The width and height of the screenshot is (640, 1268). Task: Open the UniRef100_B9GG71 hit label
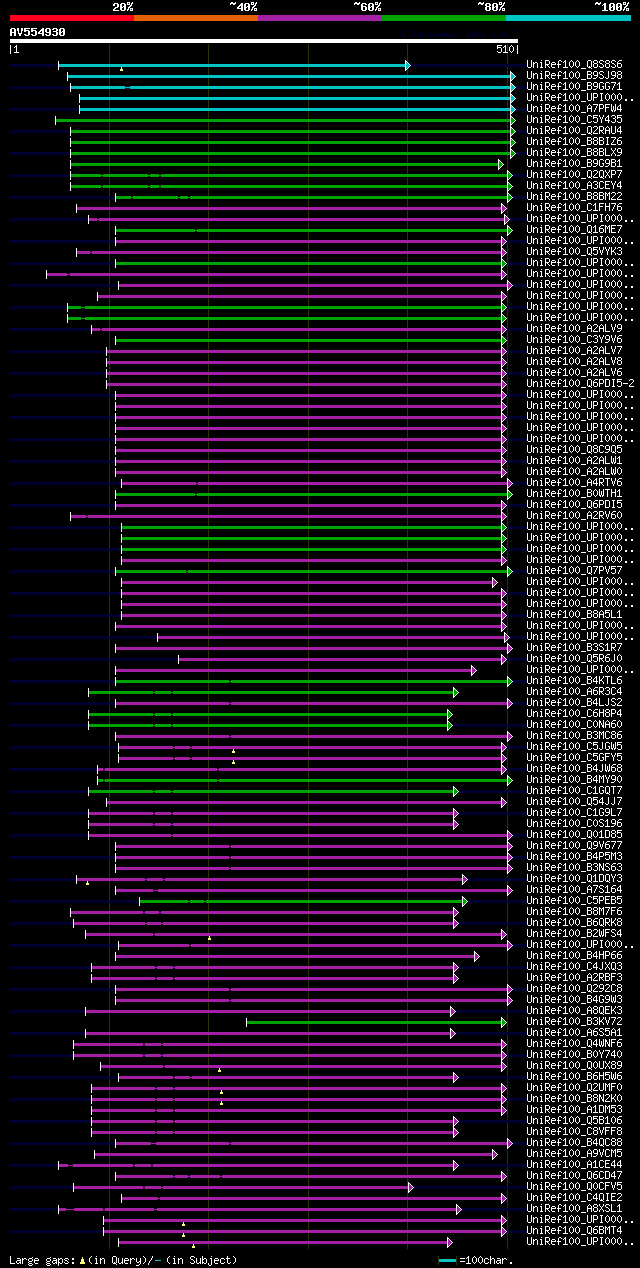[575, 87]
